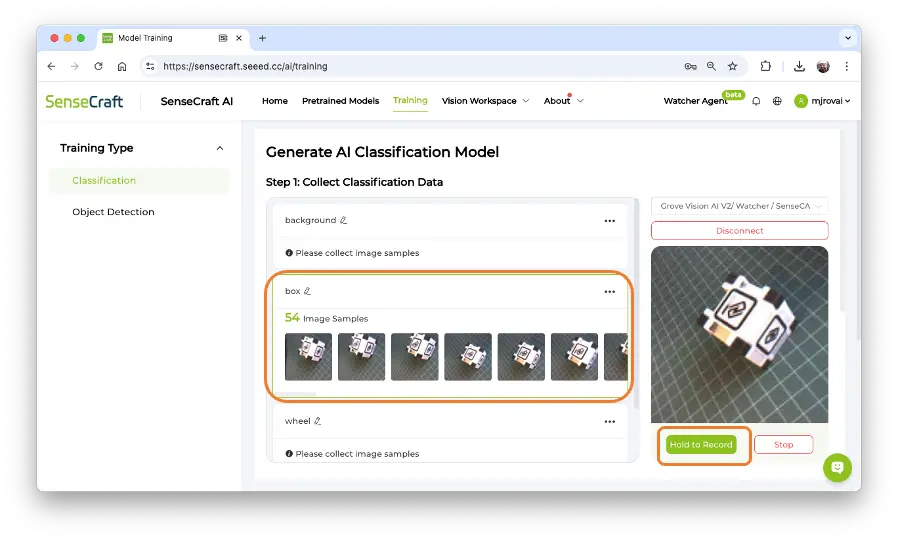Click the edit pencil next to wheel
Screen dimensions: 898x540
(x=317, y=421)
